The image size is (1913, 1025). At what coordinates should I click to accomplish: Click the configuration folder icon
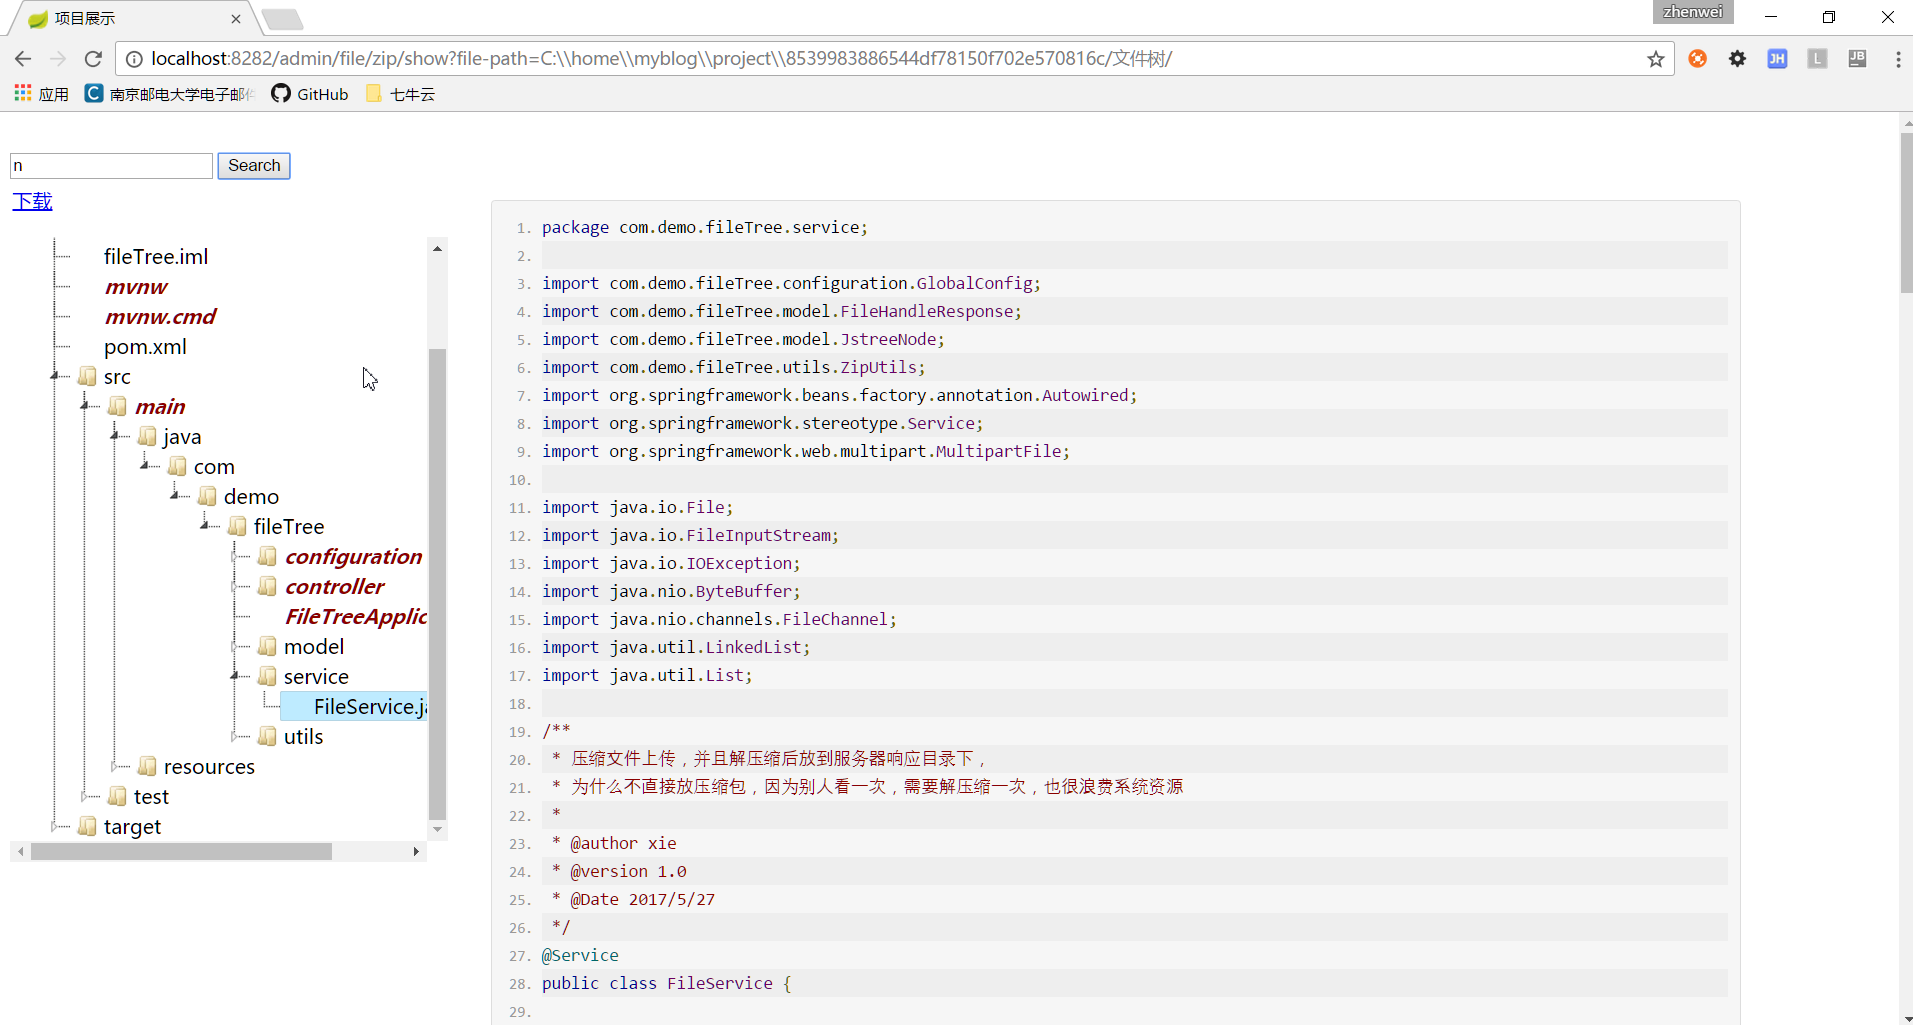268,556
